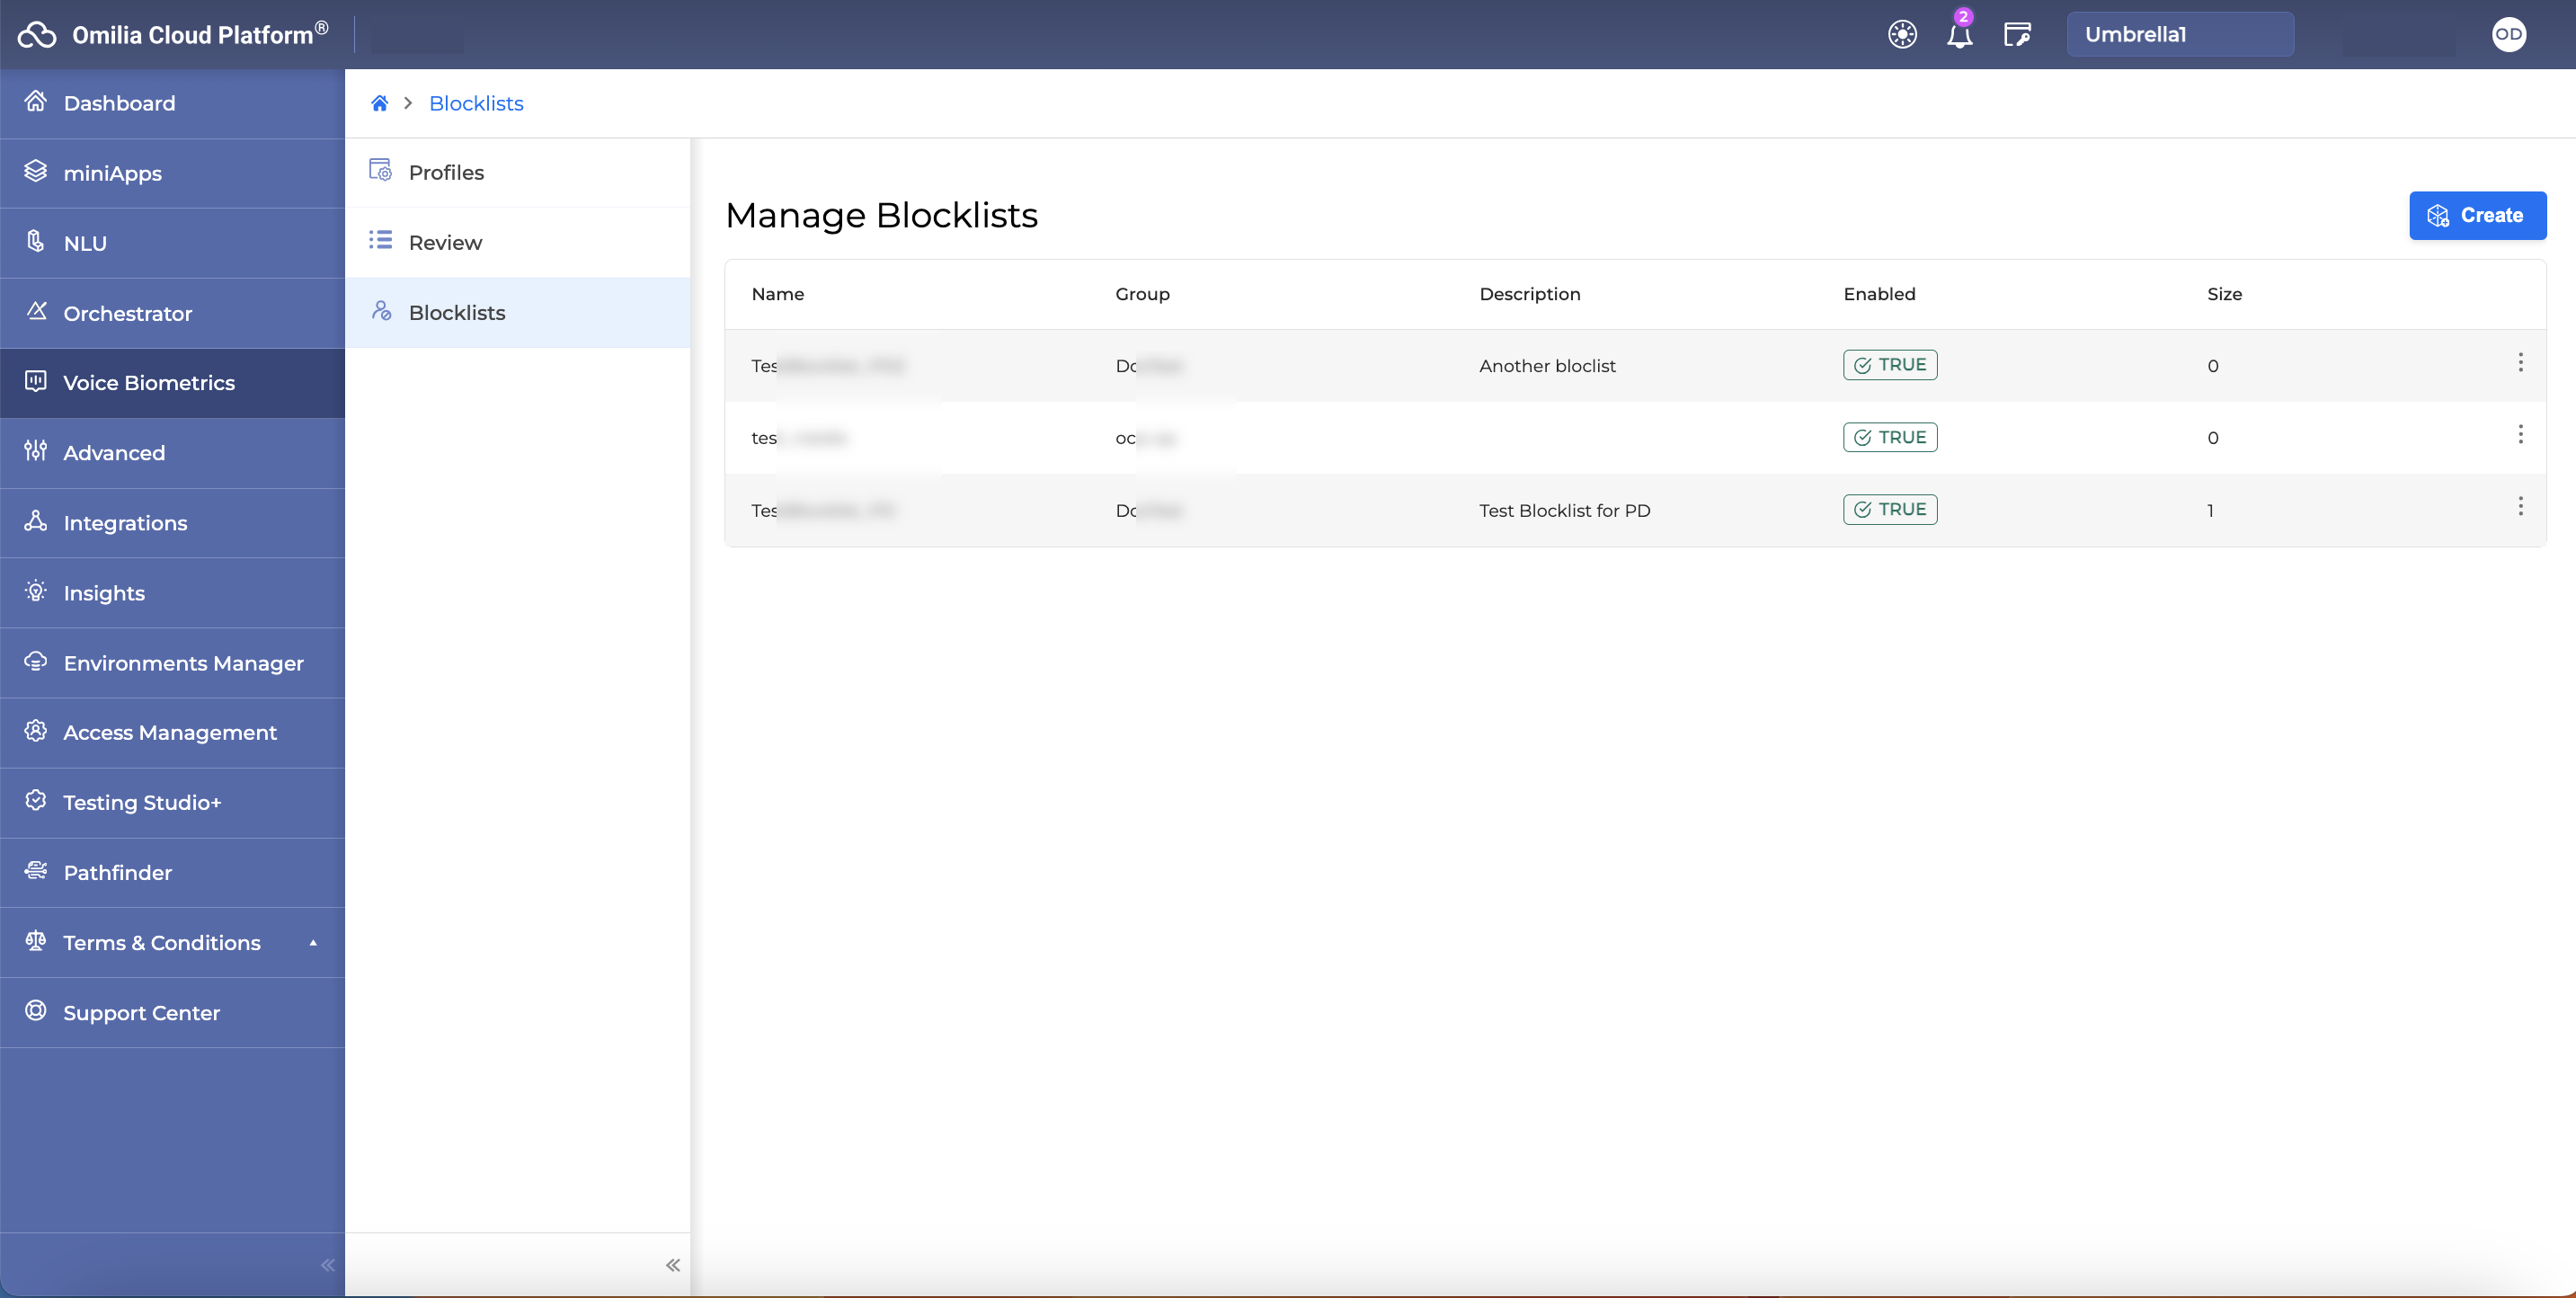The image size is (2576, 1298).
Task: Click the Dashboard icon in sidebar
Action: tap(35, 102)
